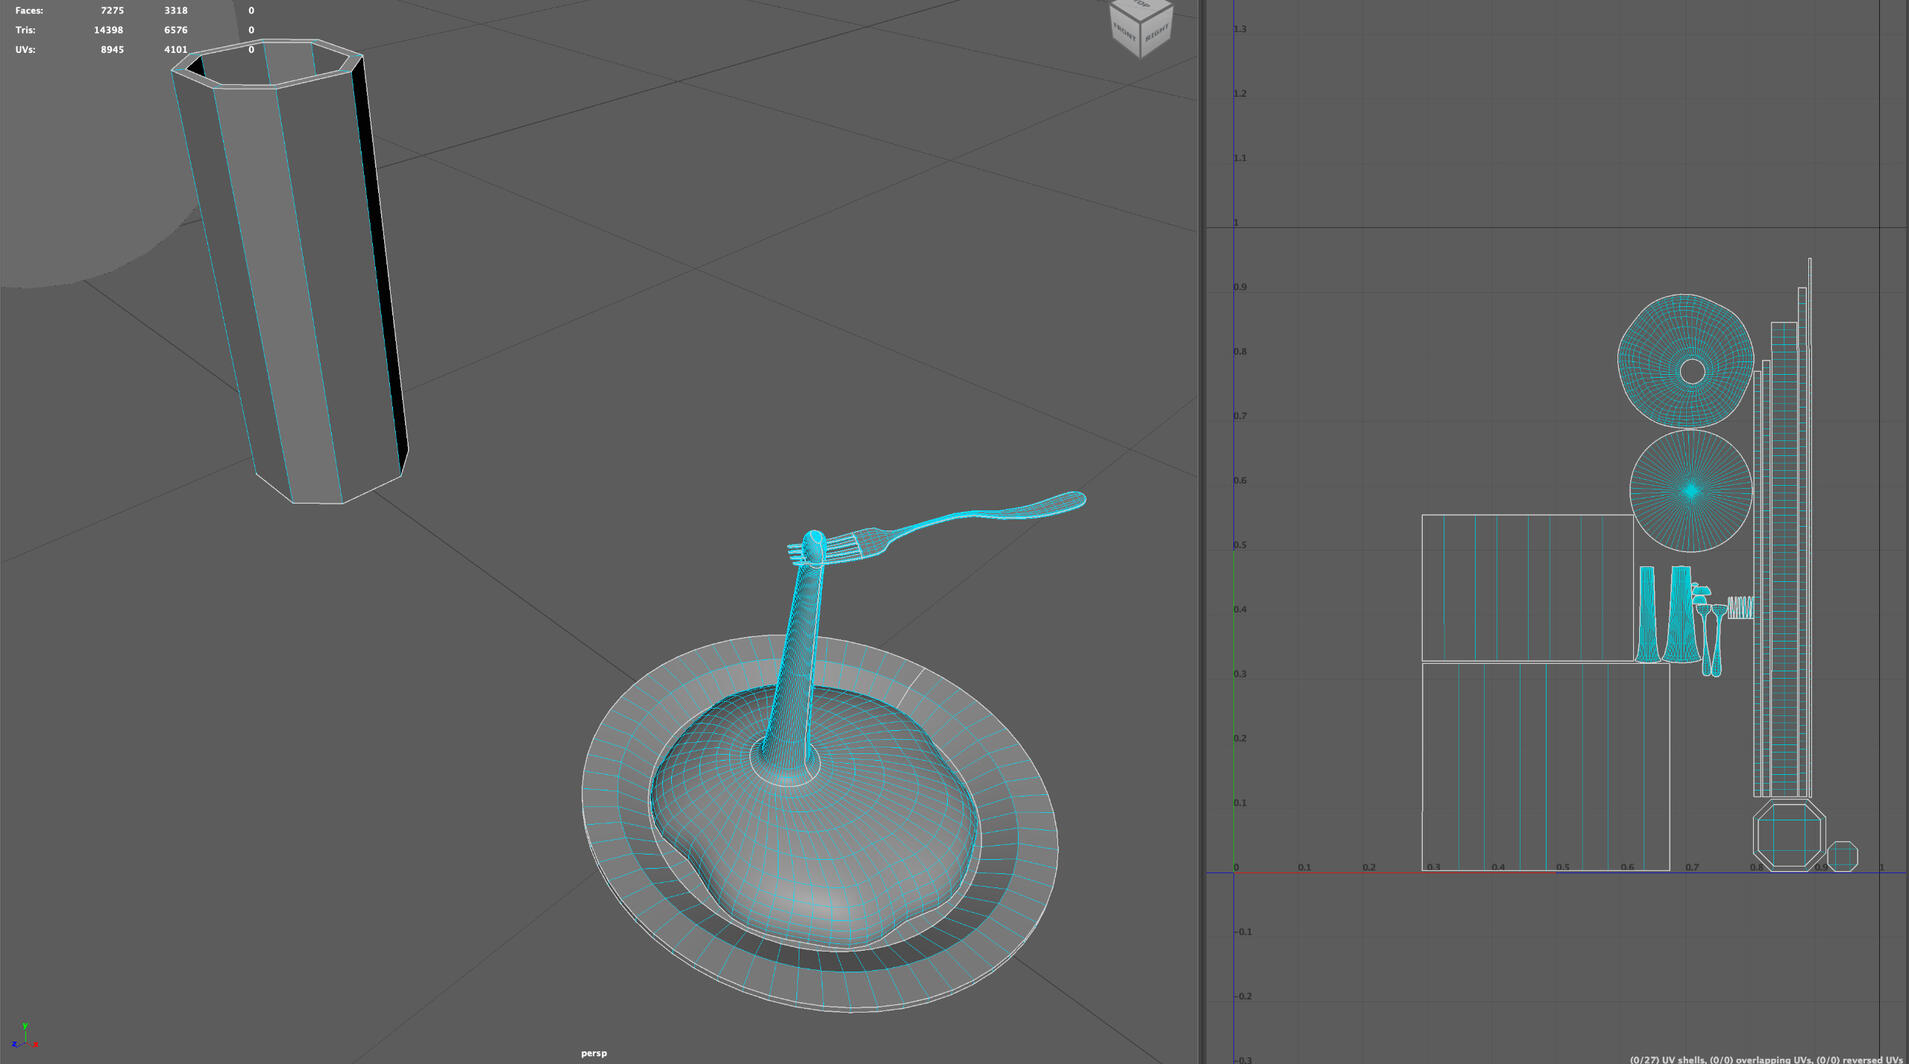Click the upper rectangular UV shell
Viewport: 1909px width, 1064px height.
[x=1526, y=588]
